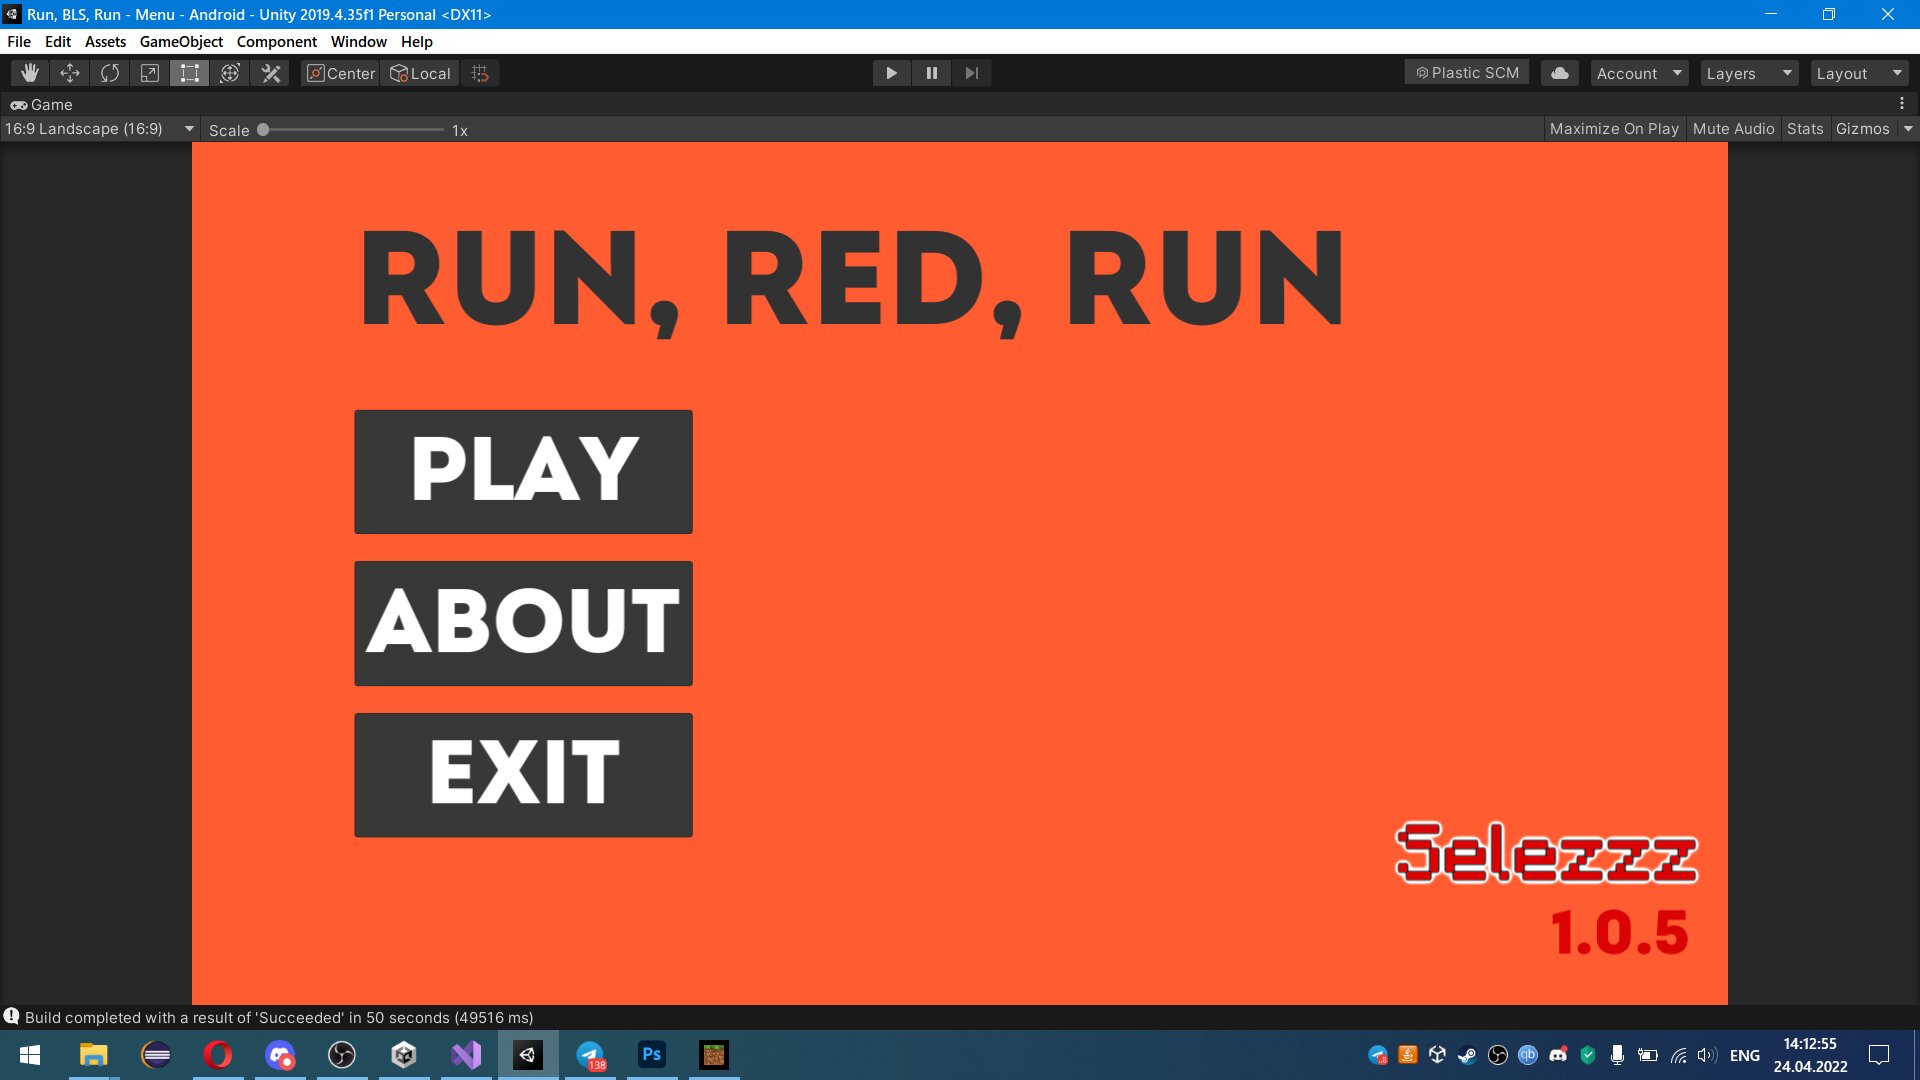Viewport: 1920px width, 1080px height.
Task: Click the PLAY button in game UI
Action: [x=522, y=472]
